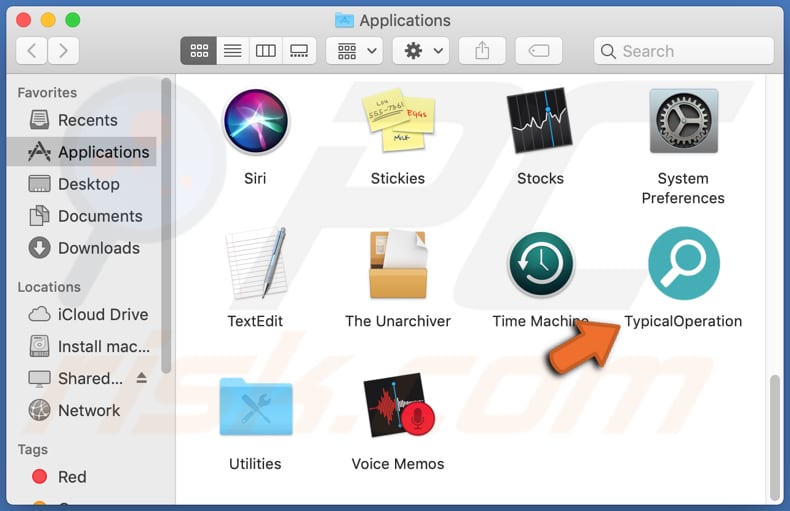Zoom the window with green button

tap(73, 20)
